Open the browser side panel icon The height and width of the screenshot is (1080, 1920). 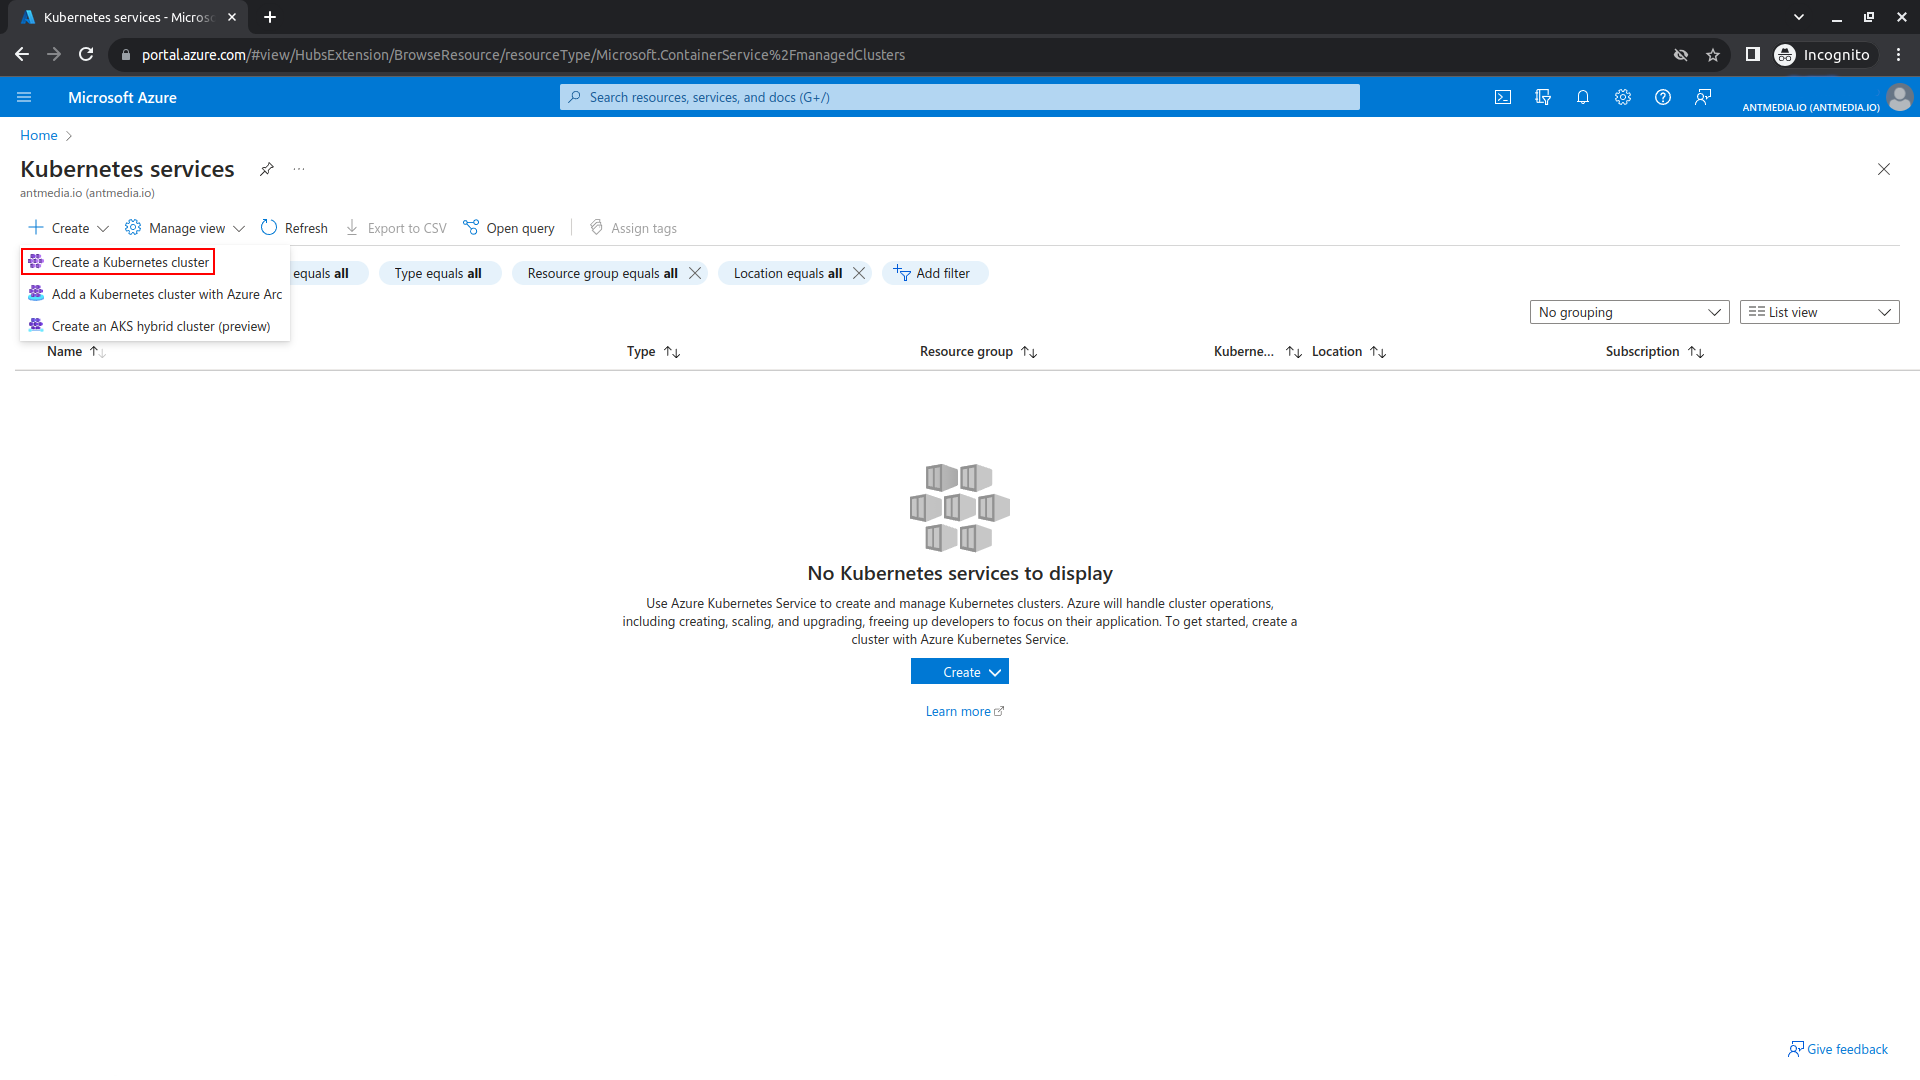(1752, 55)
